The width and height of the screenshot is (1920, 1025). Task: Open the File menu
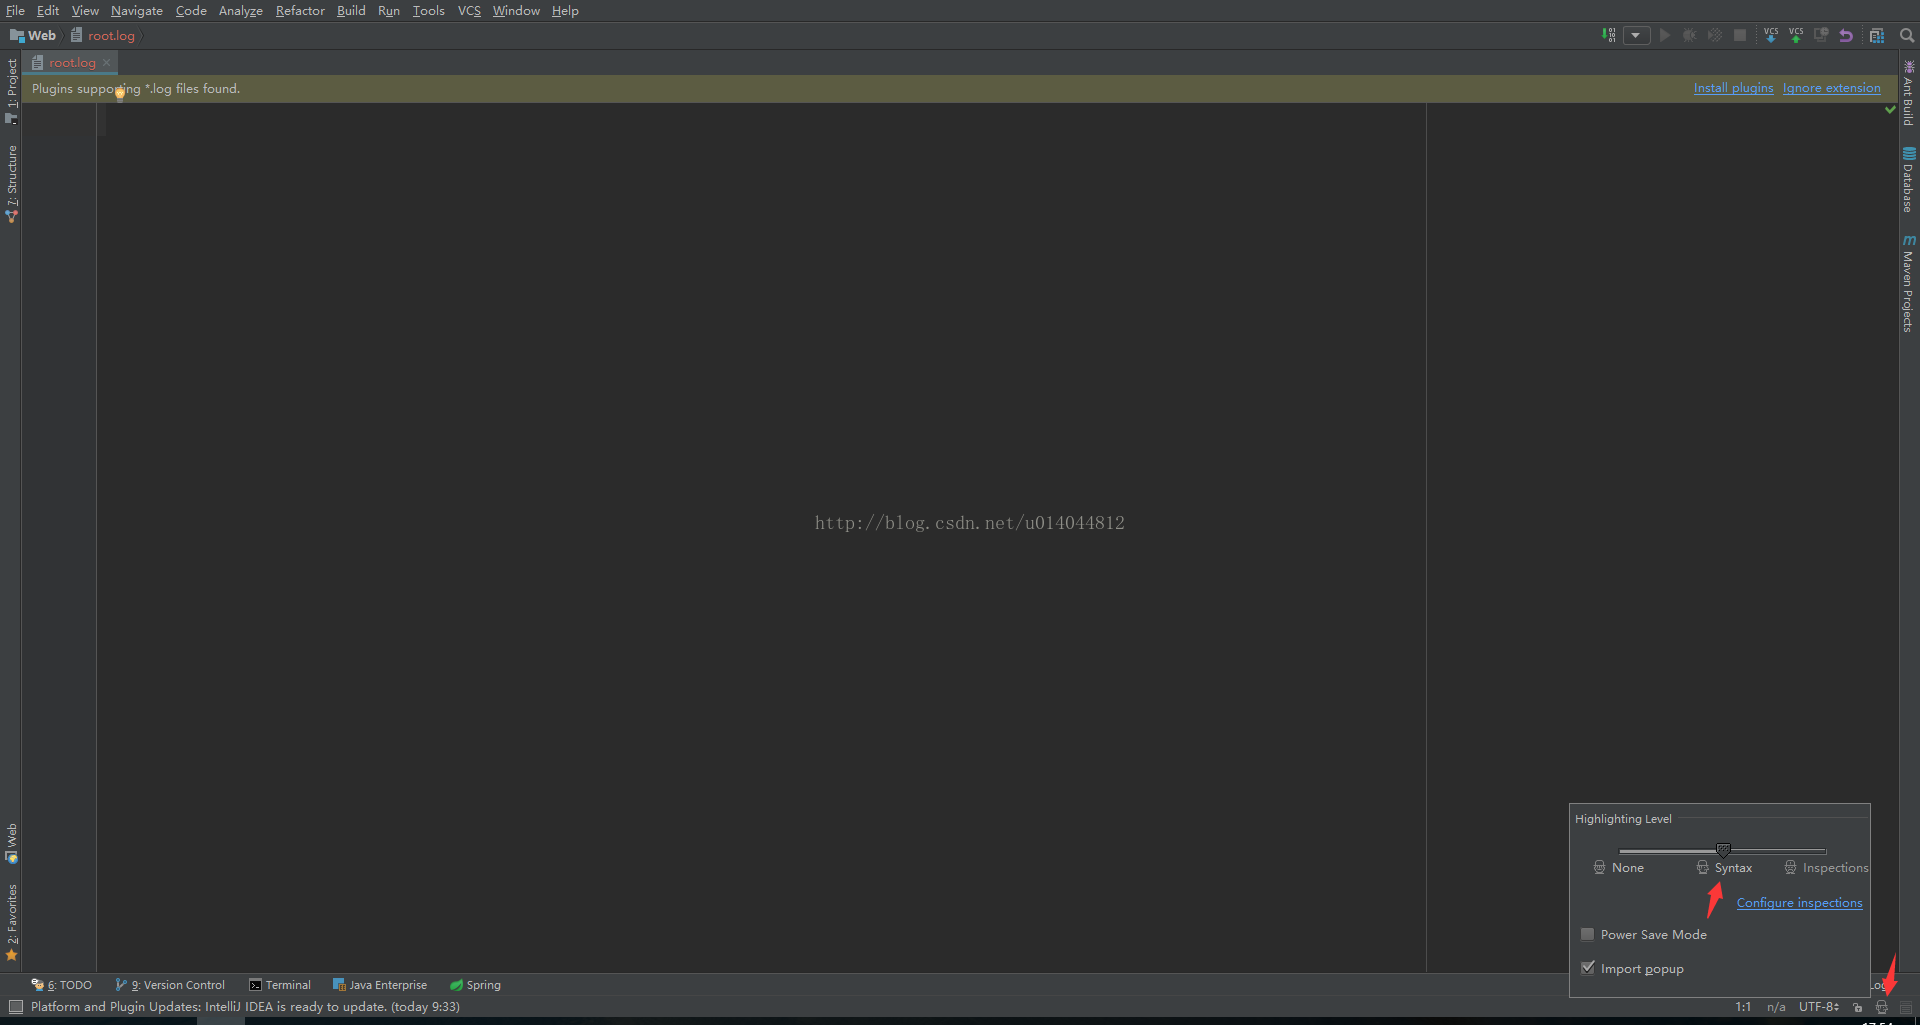point(15,11)
